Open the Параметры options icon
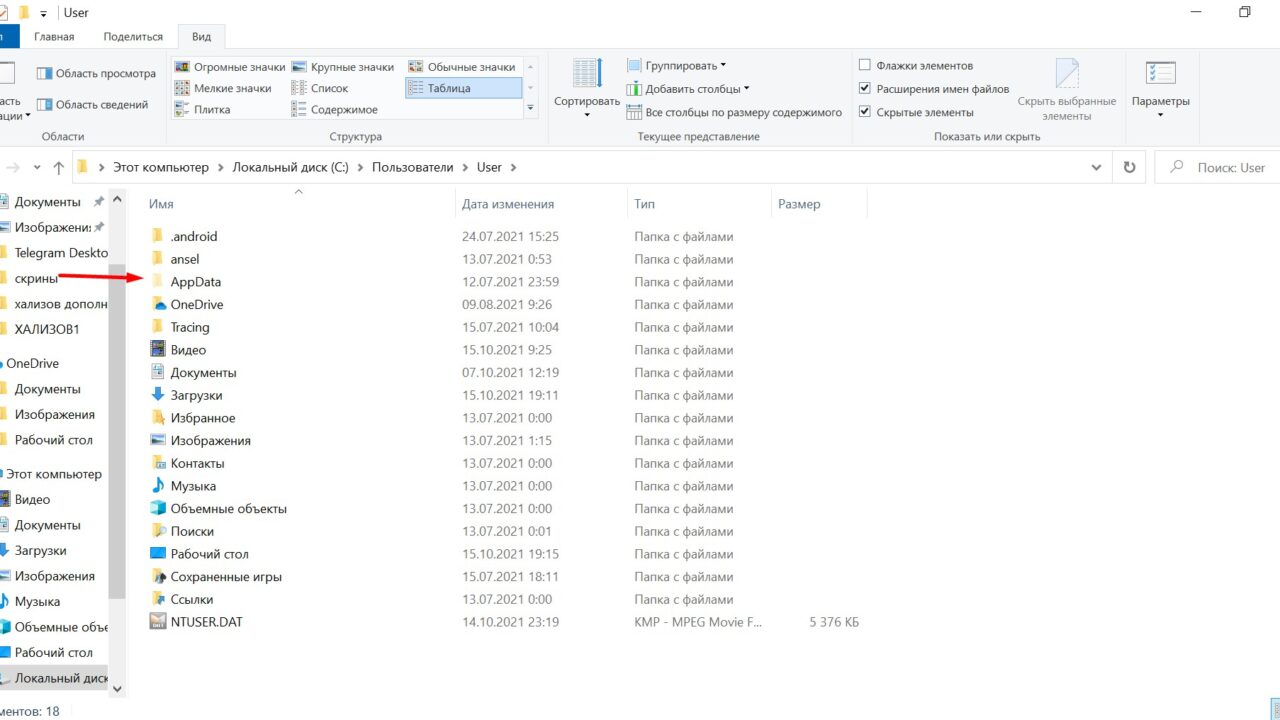This screenshot has height=720, width=1280. coord(1160,75)
